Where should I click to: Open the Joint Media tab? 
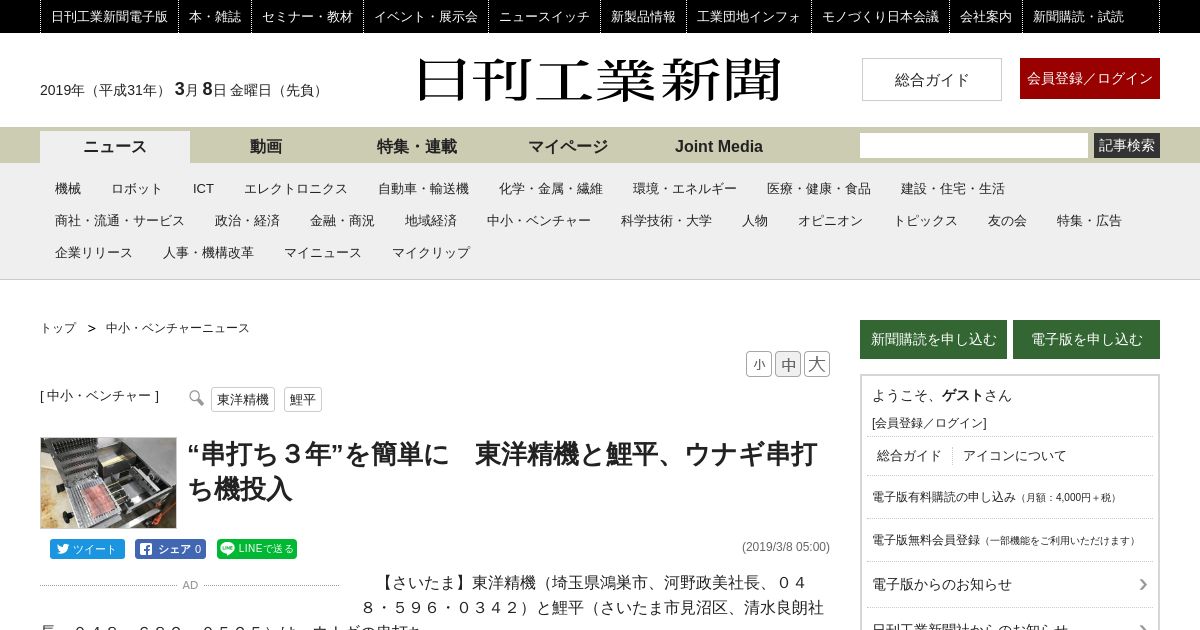719,146
